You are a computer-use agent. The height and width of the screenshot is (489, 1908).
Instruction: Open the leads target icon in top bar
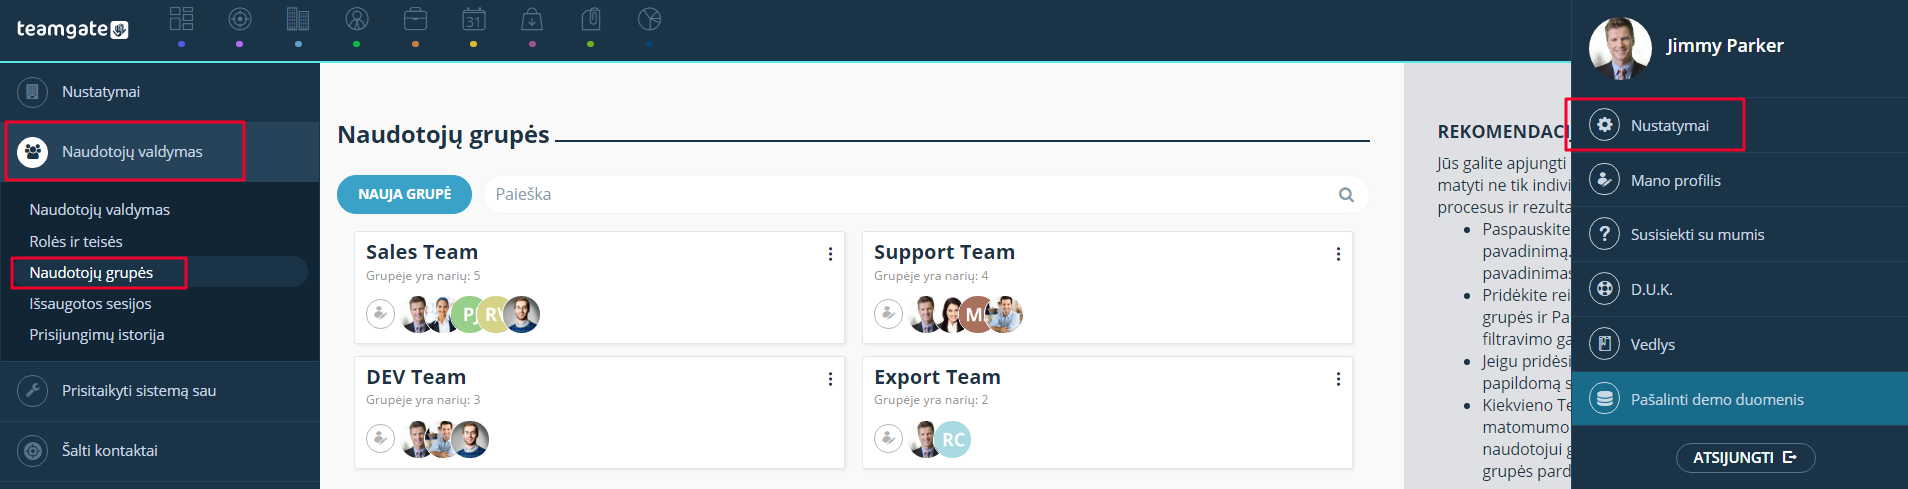pos(240,19)
